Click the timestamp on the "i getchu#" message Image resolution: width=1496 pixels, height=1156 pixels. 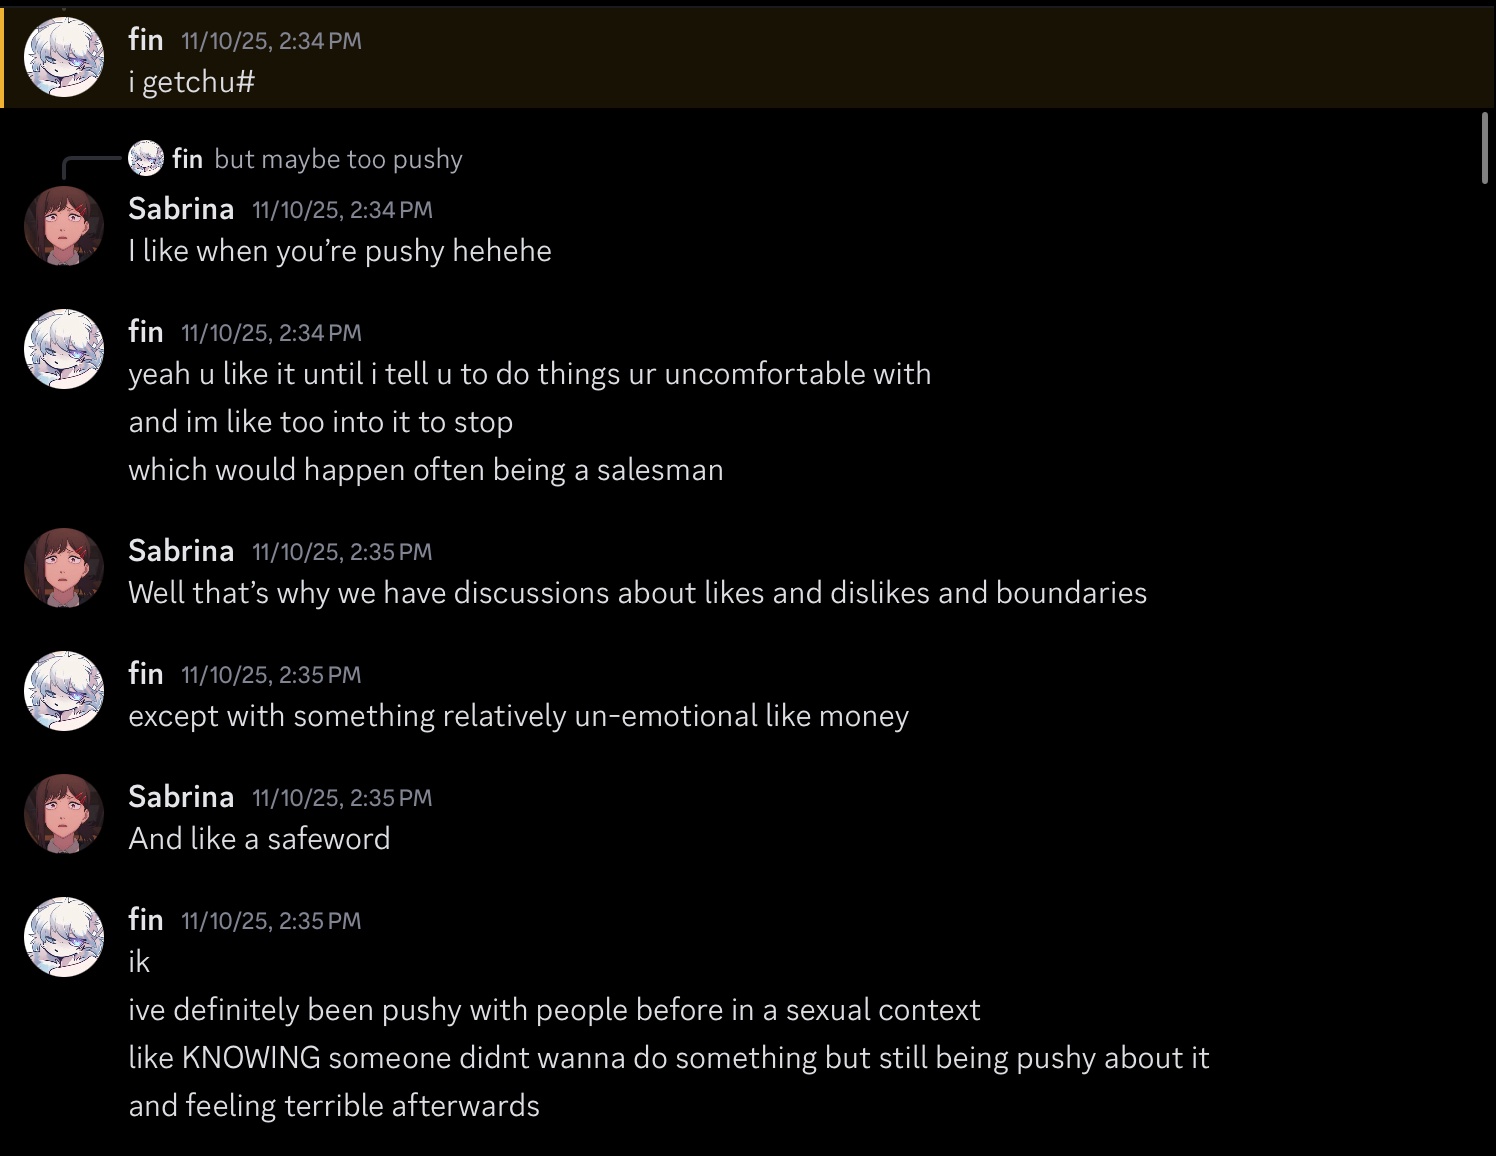tap(271, 41)
